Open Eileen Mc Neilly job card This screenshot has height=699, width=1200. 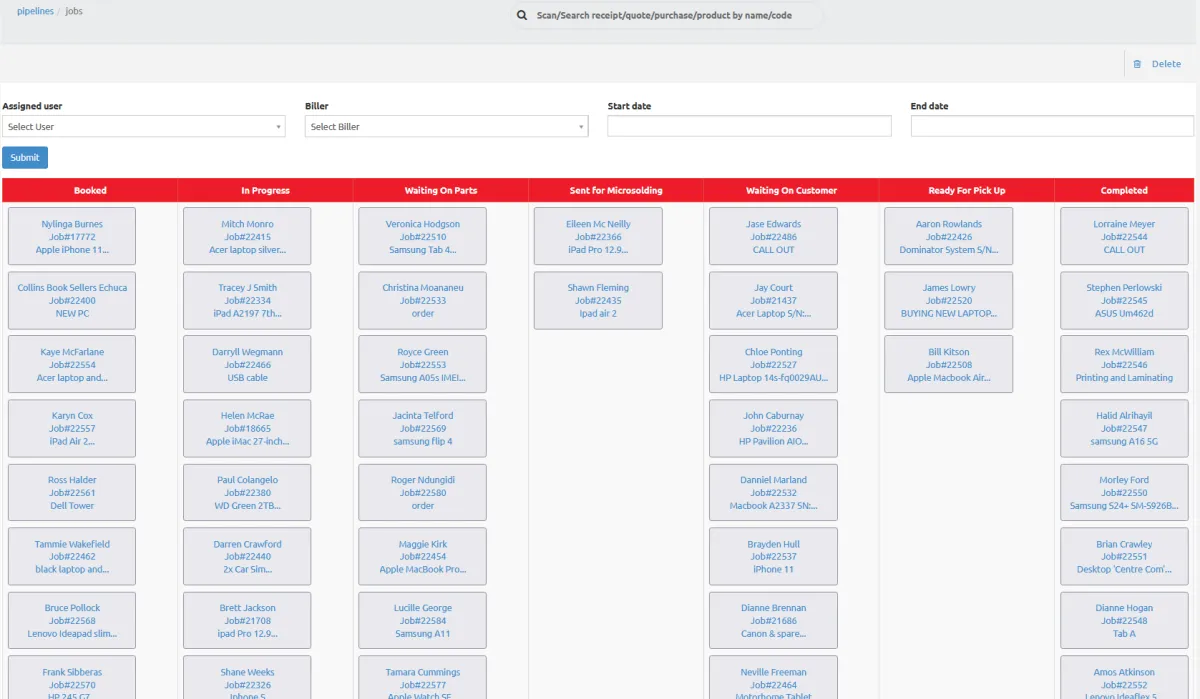click(598, 237)
